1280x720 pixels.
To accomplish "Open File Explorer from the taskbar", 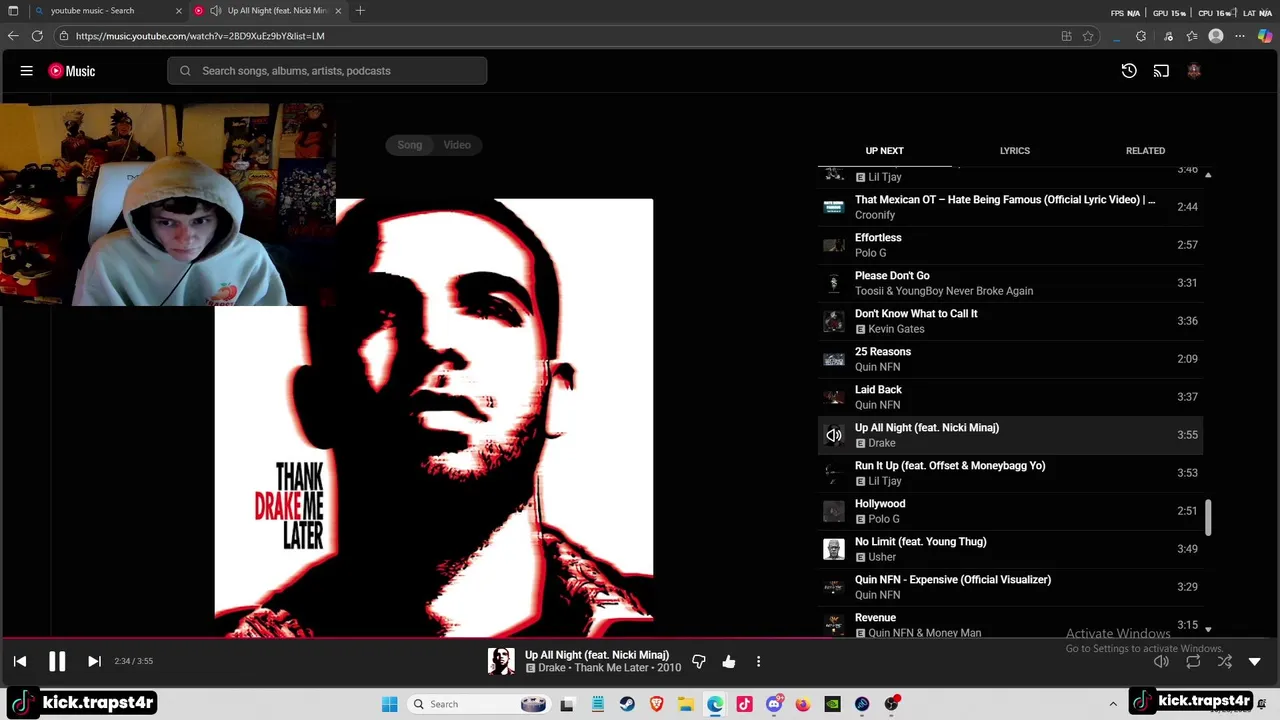I will coord(686,704).
